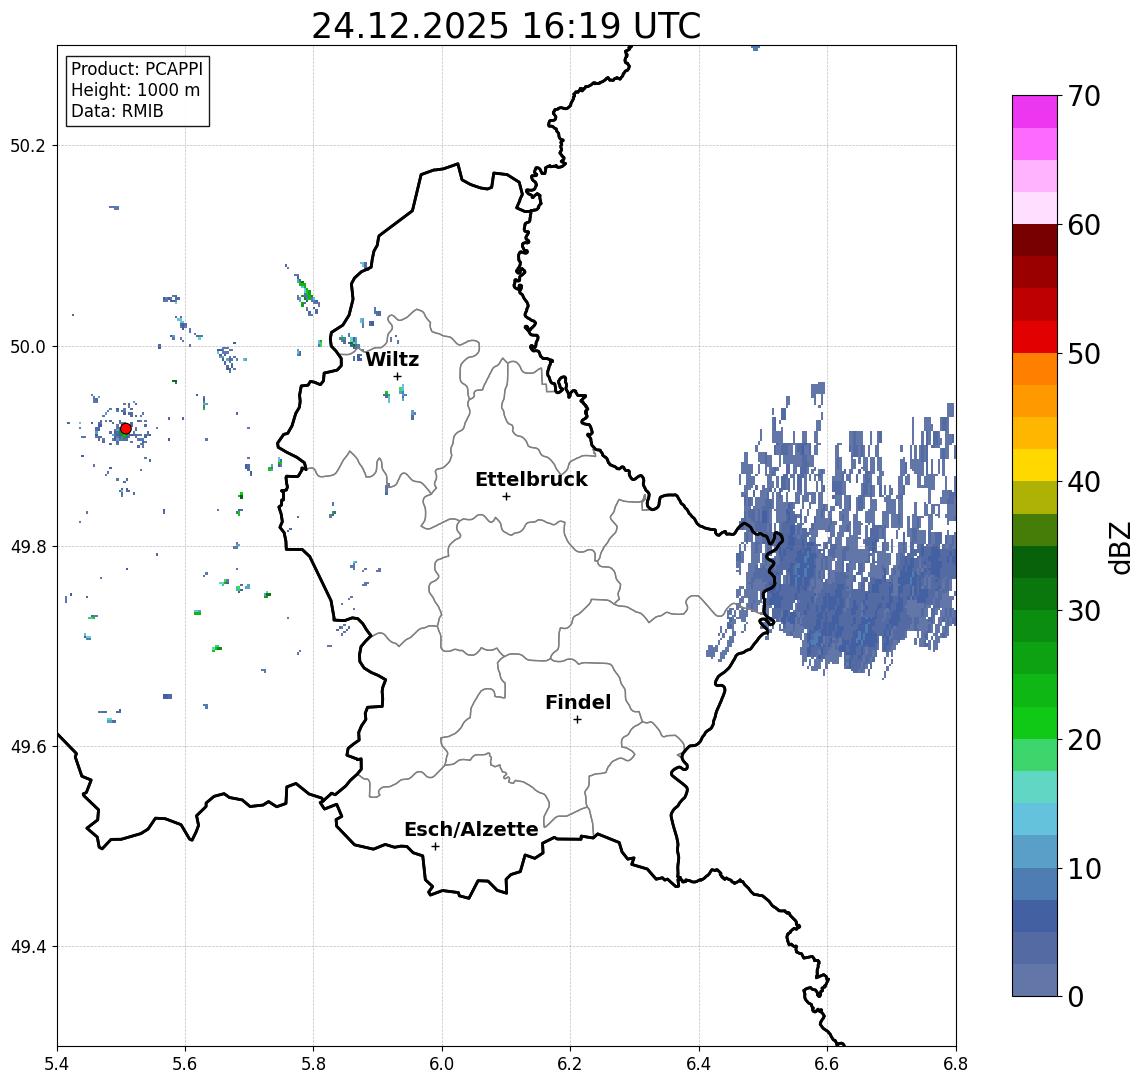Click the orange colorbar swatch below 50
Viewport: 1145px width, 1084px height.
1035,369
